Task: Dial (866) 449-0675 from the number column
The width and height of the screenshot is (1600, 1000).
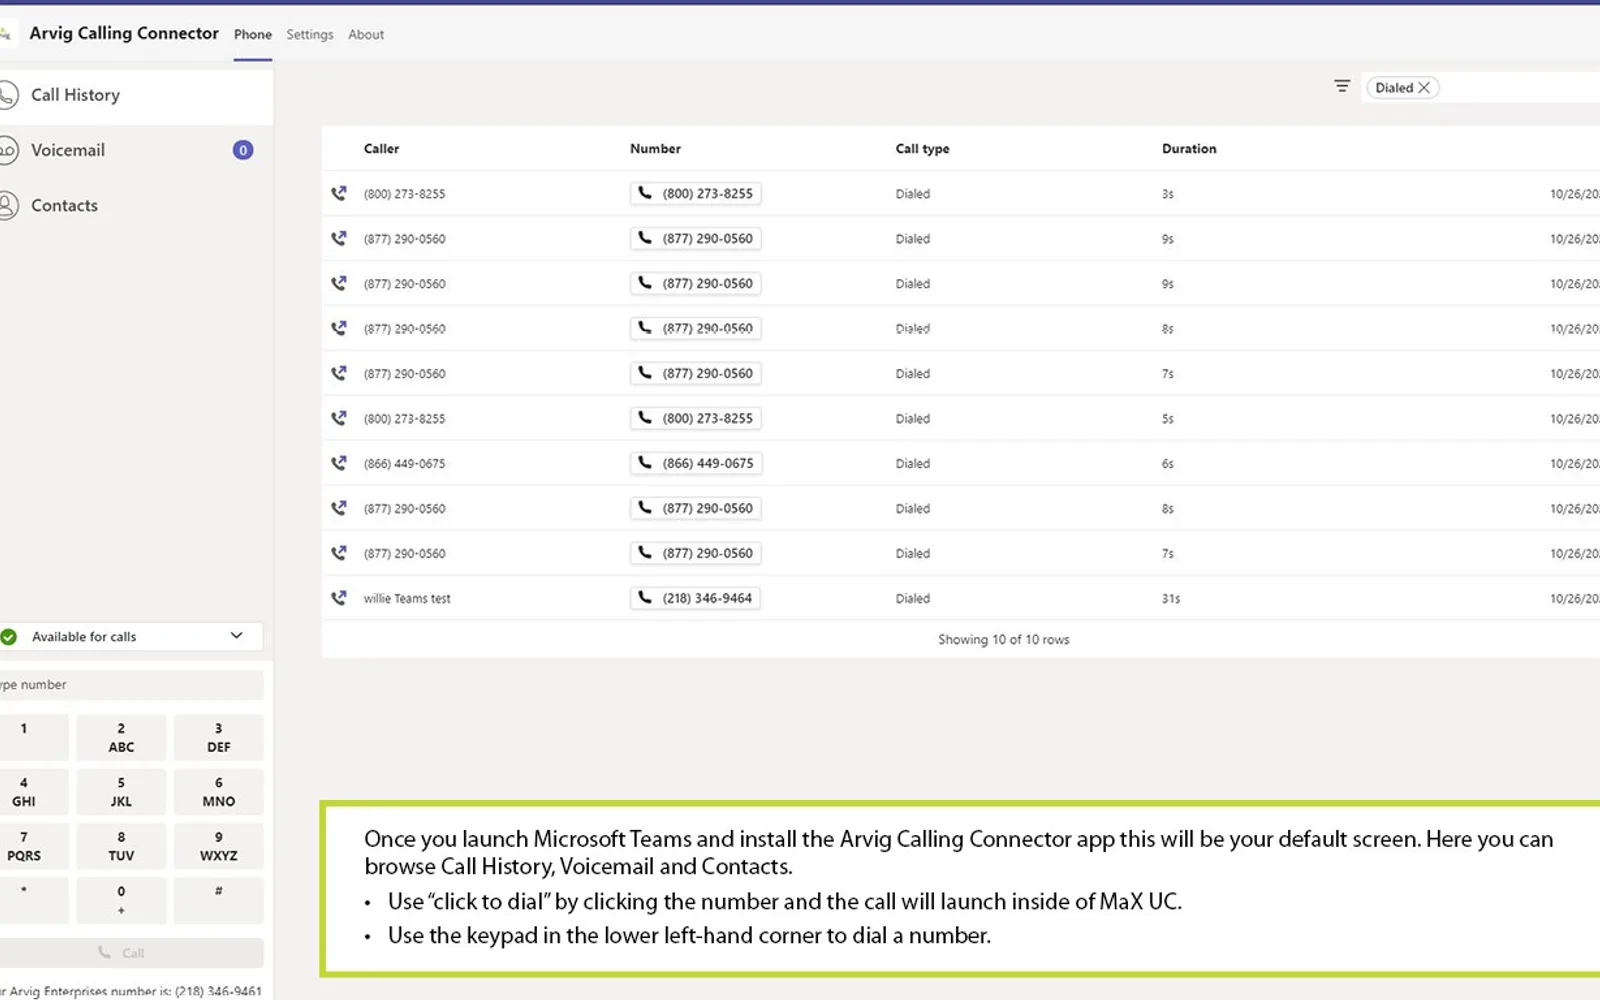Action: pos(696,463)
